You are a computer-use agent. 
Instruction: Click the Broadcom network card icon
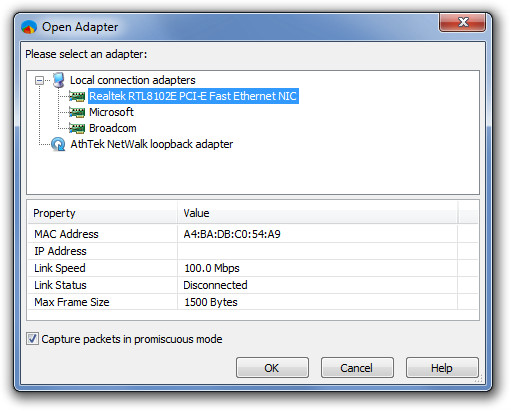point(77,128)
